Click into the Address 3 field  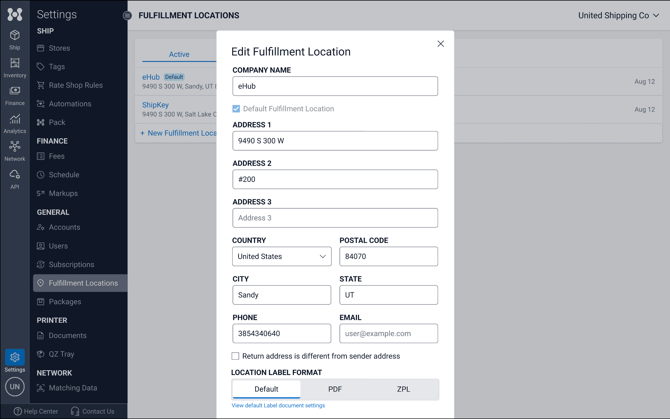tap(335, 218)
